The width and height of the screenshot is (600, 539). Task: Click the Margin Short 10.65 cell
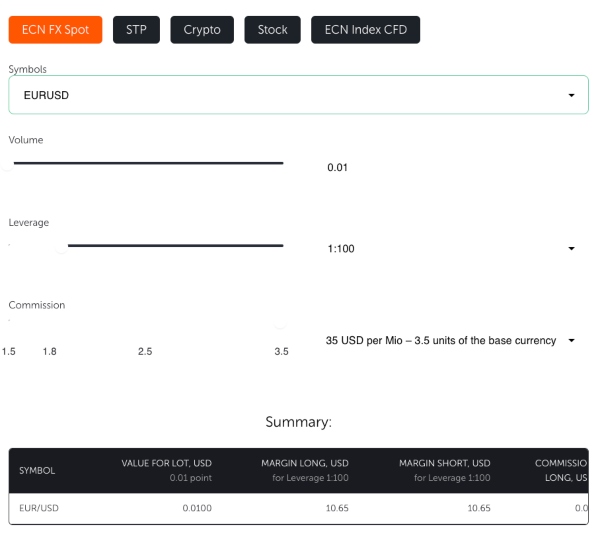[479, 508]
